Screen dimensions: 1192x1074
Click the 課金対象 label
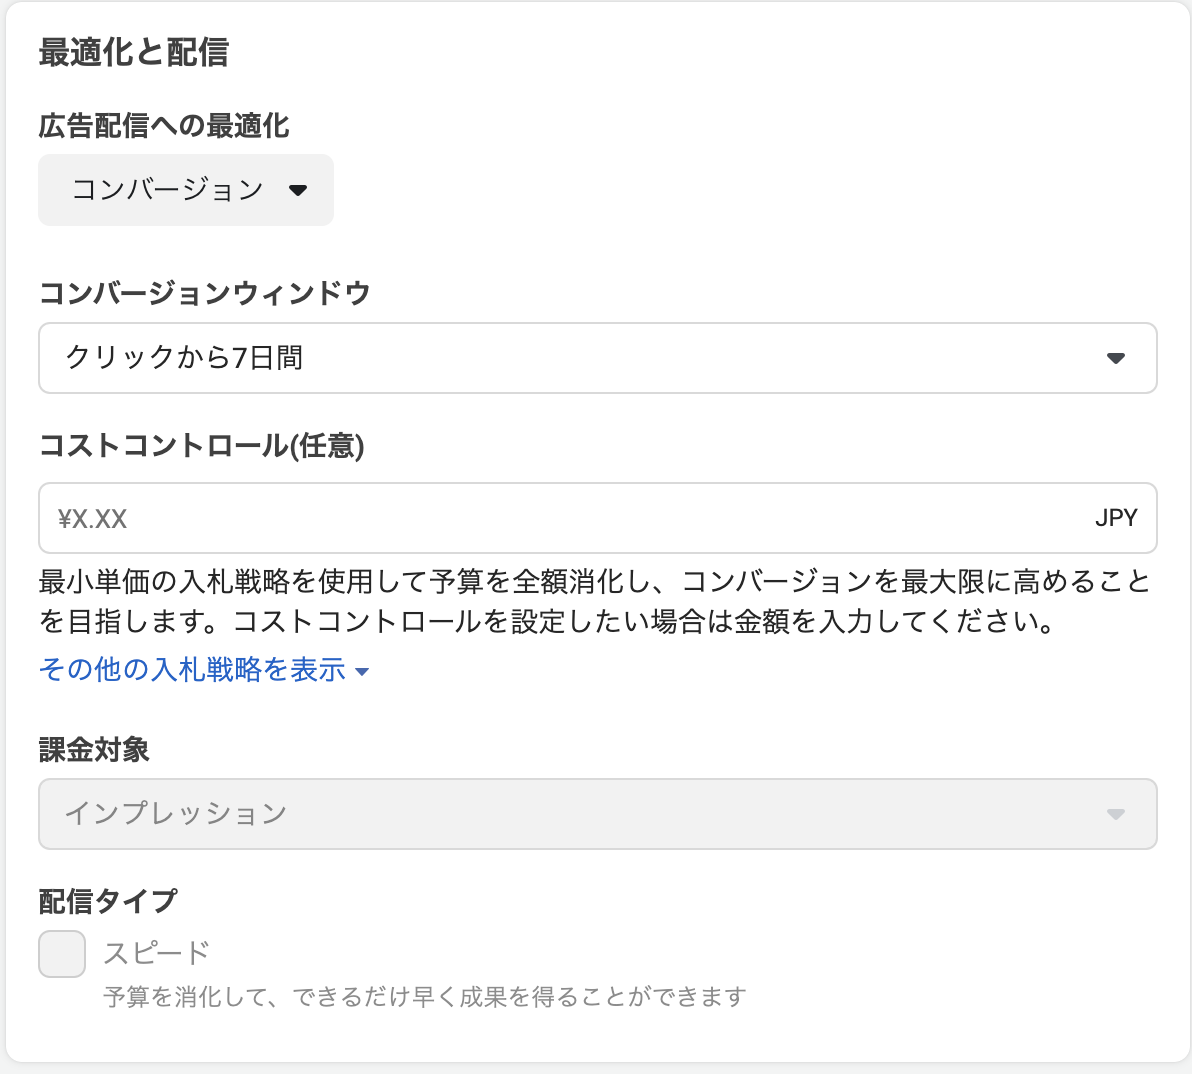(94, 750)
